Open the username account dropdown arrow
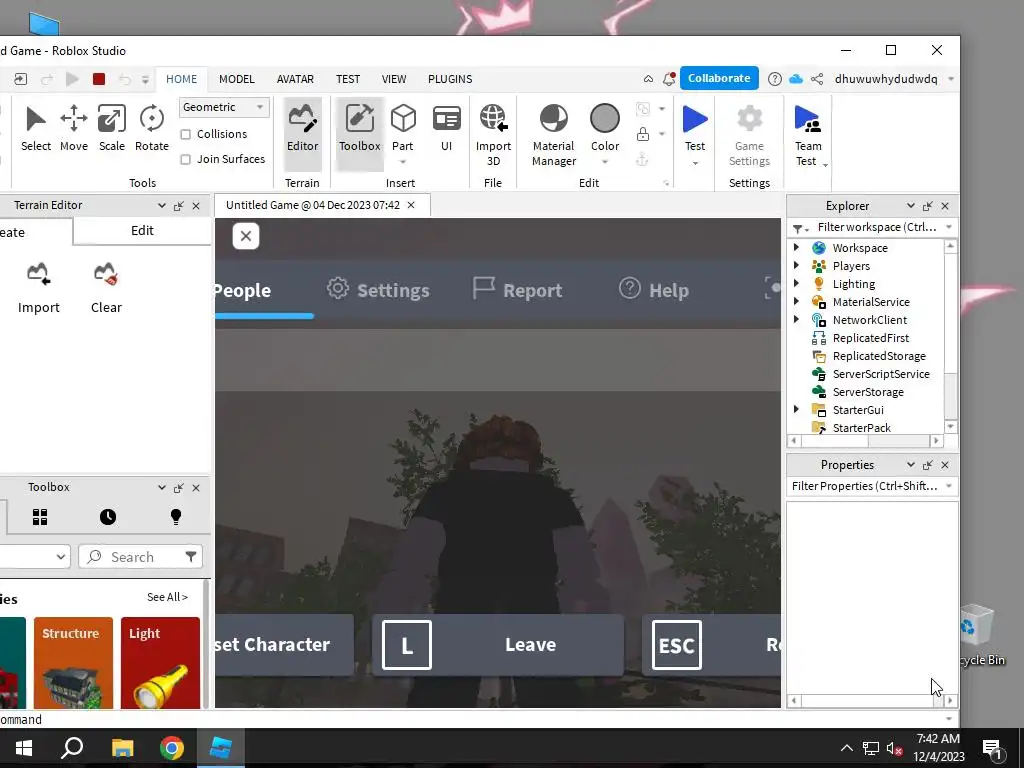Viewport: 1024px width, 768px height. pos(950,79)
